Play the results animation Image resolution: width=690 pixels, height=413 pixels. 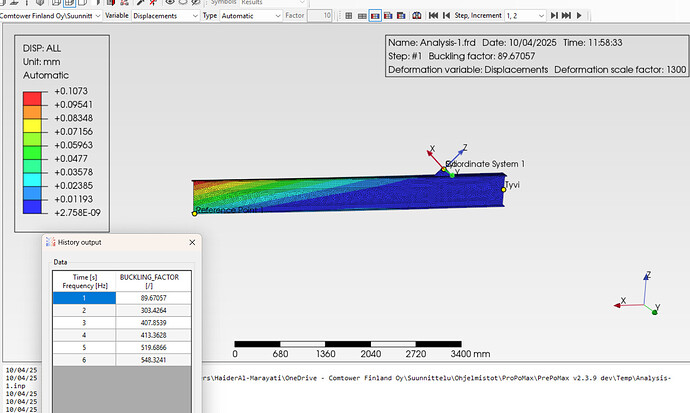click(x=579, y=16)
